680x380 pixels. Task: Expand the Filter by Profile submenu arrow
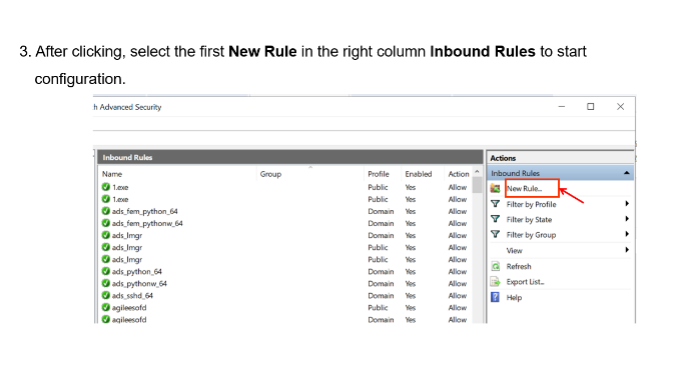point(627,203)
